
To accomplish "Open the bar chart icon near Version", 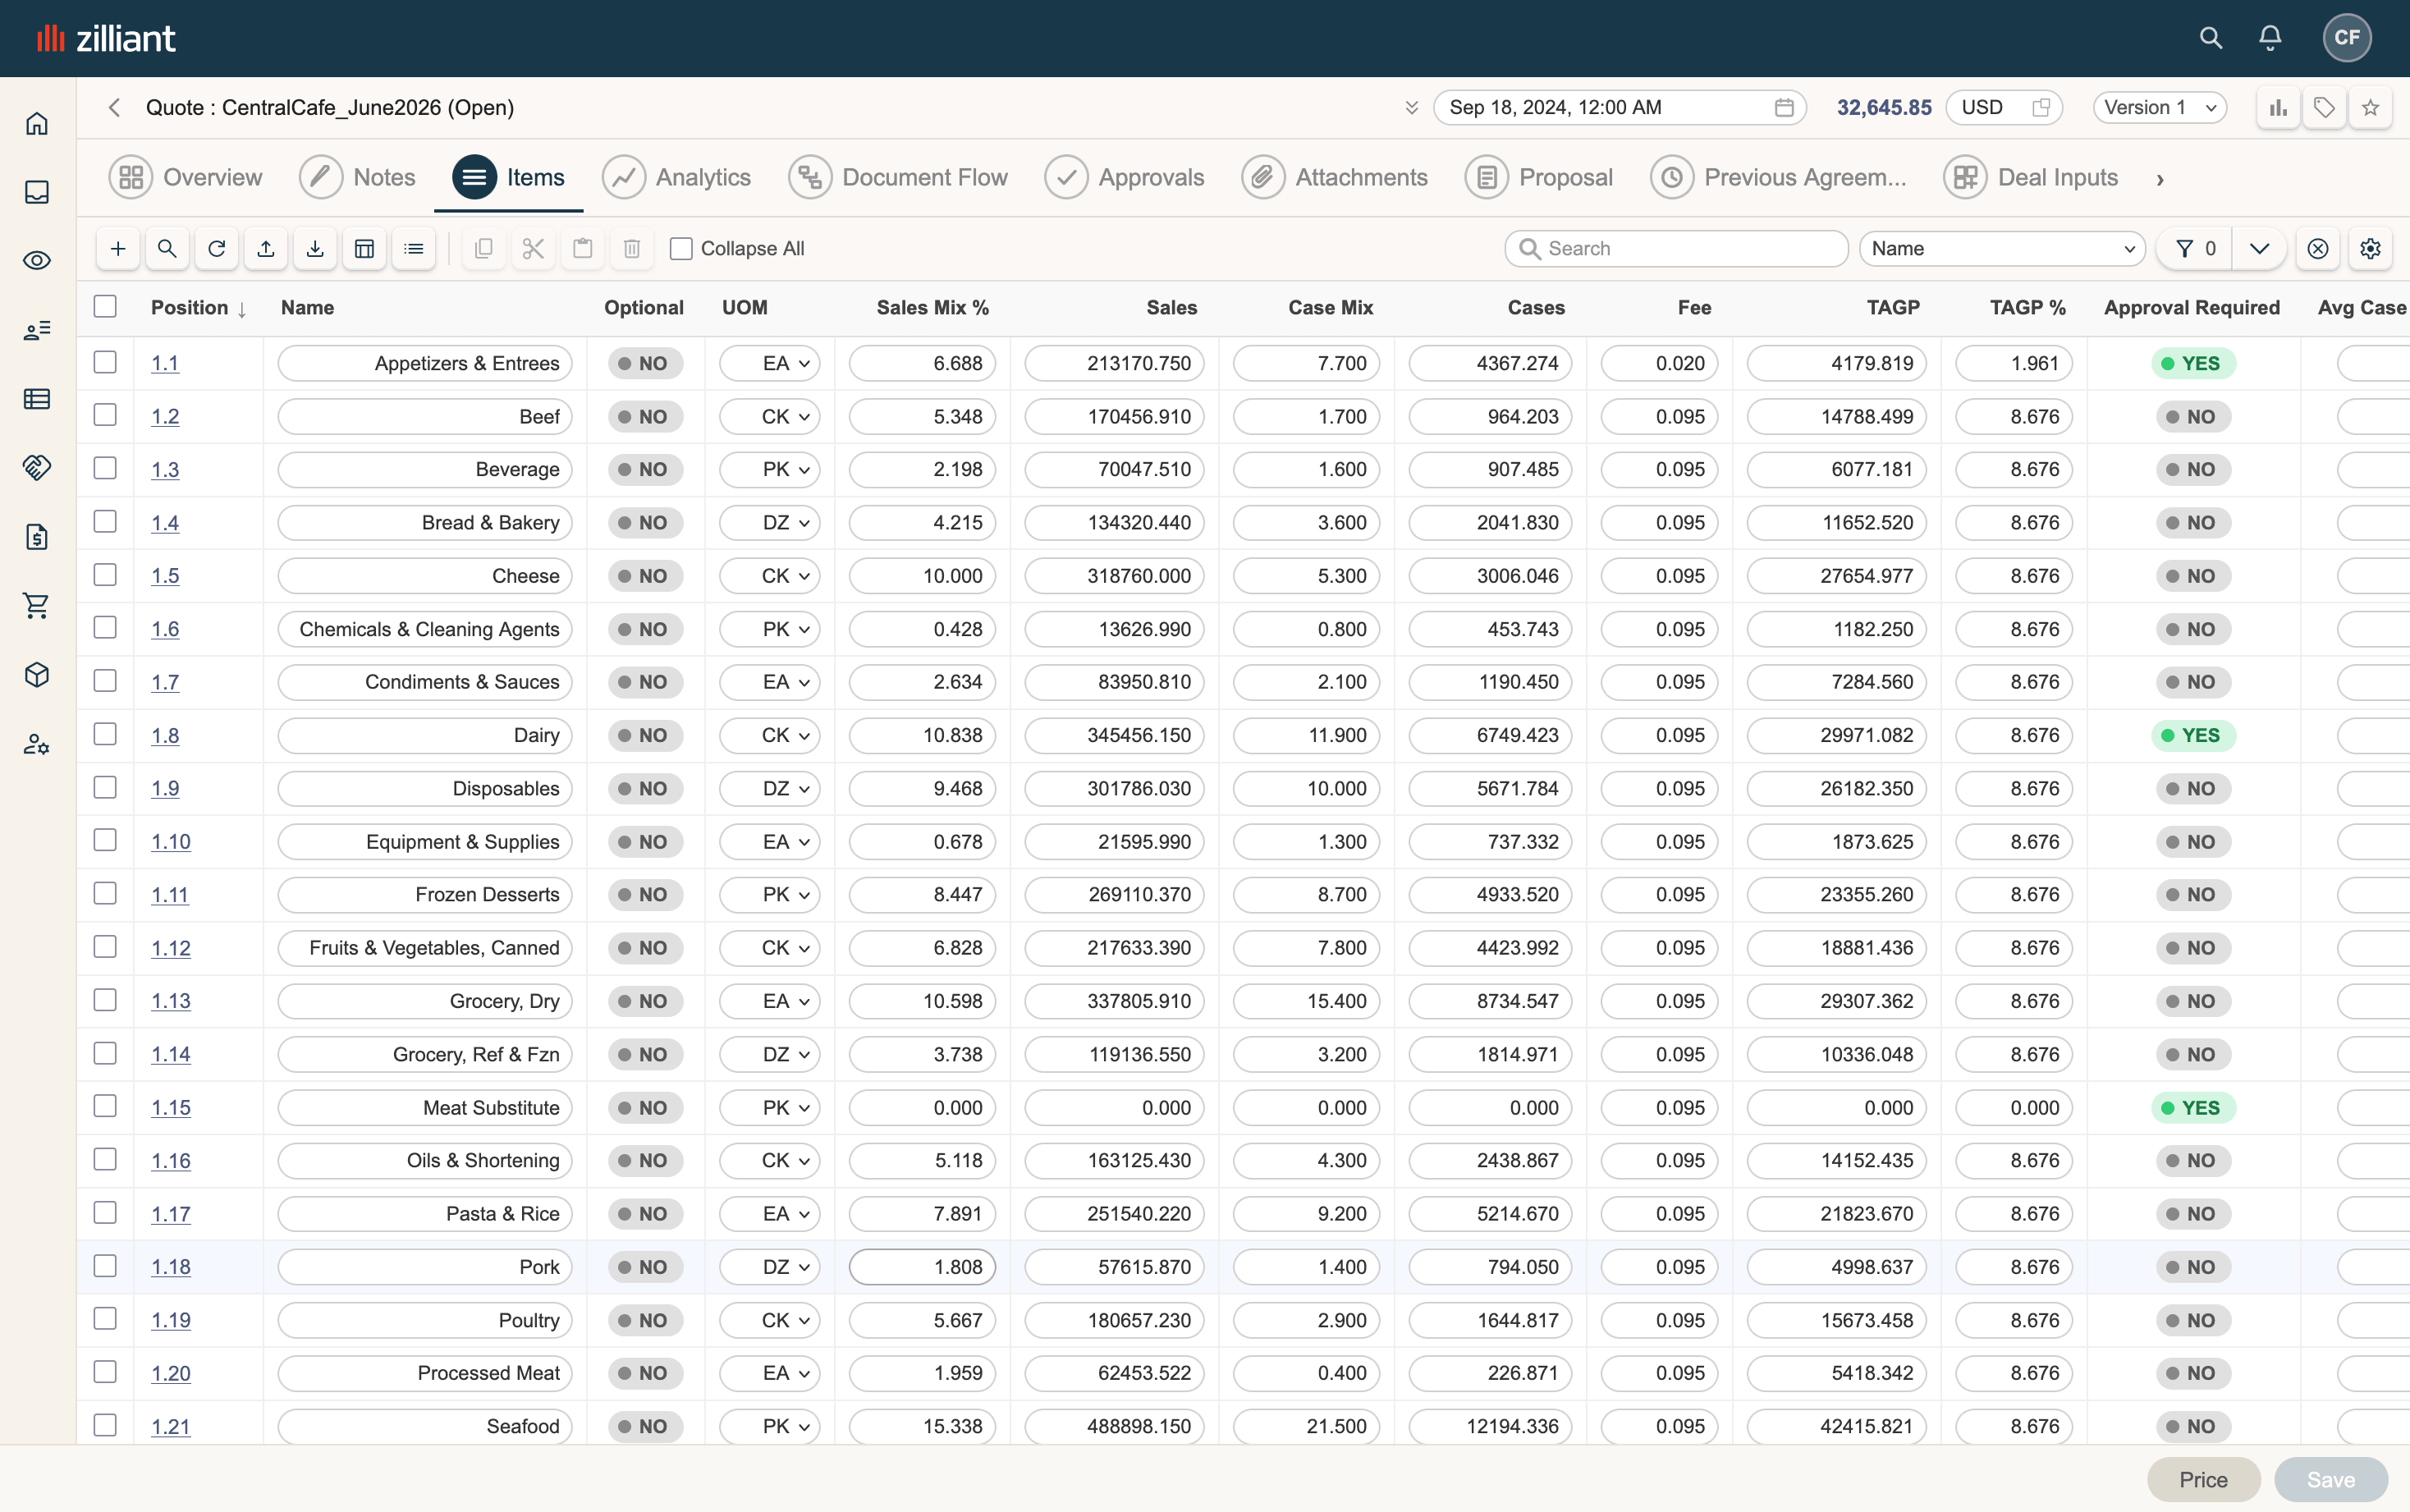I will (2278, 107).
